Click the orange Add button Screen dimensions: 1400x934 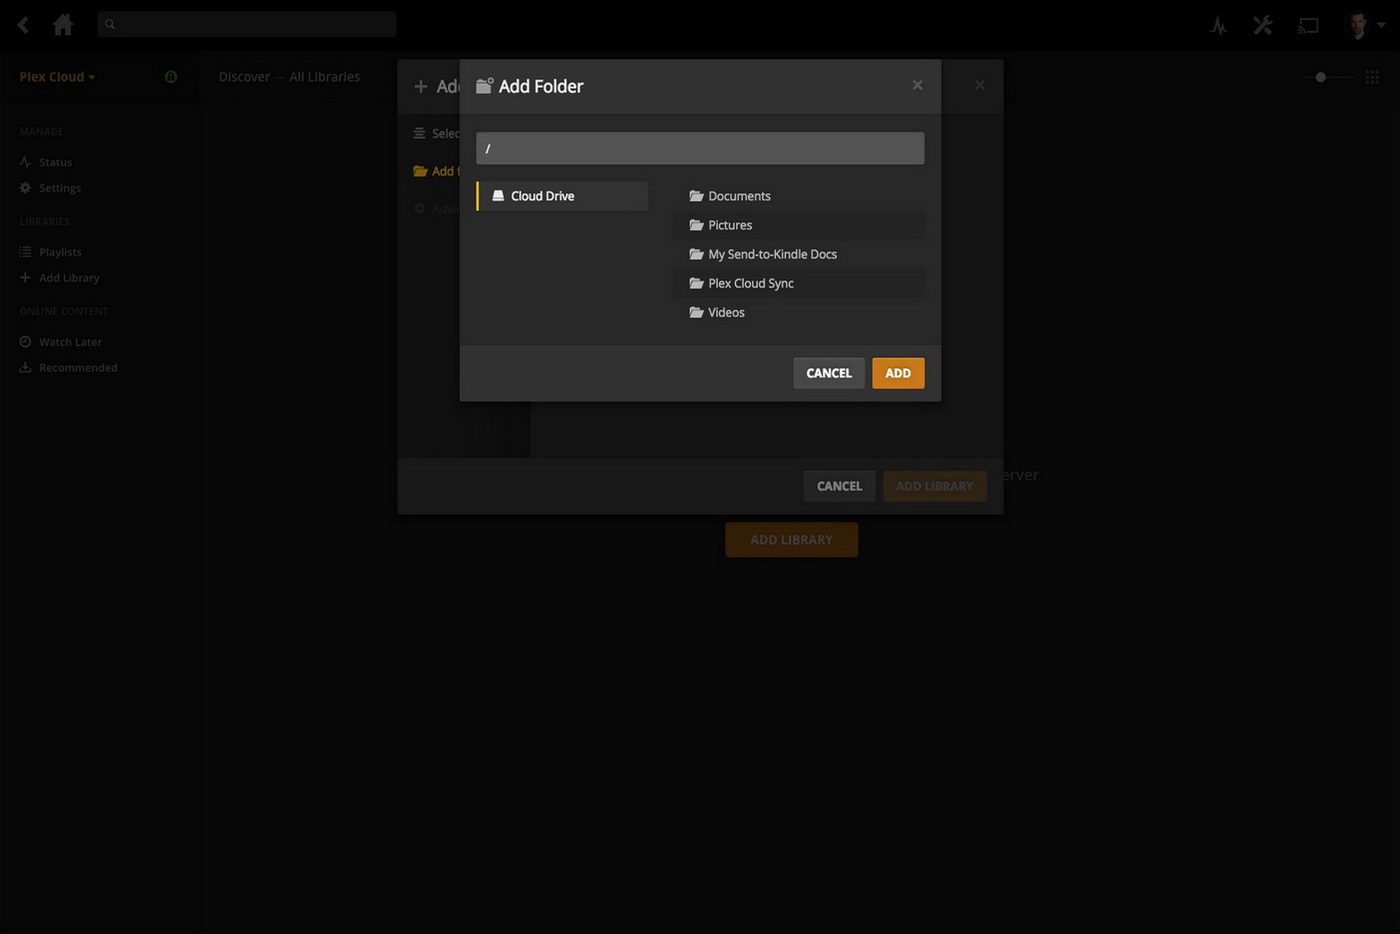(898, 373)
